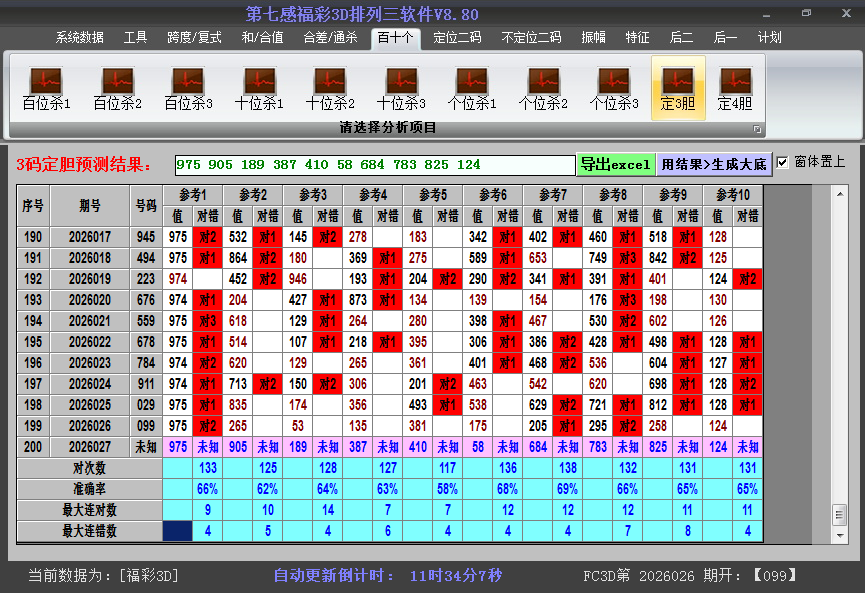Click the 导出excel button

click(x=615, y=164)
